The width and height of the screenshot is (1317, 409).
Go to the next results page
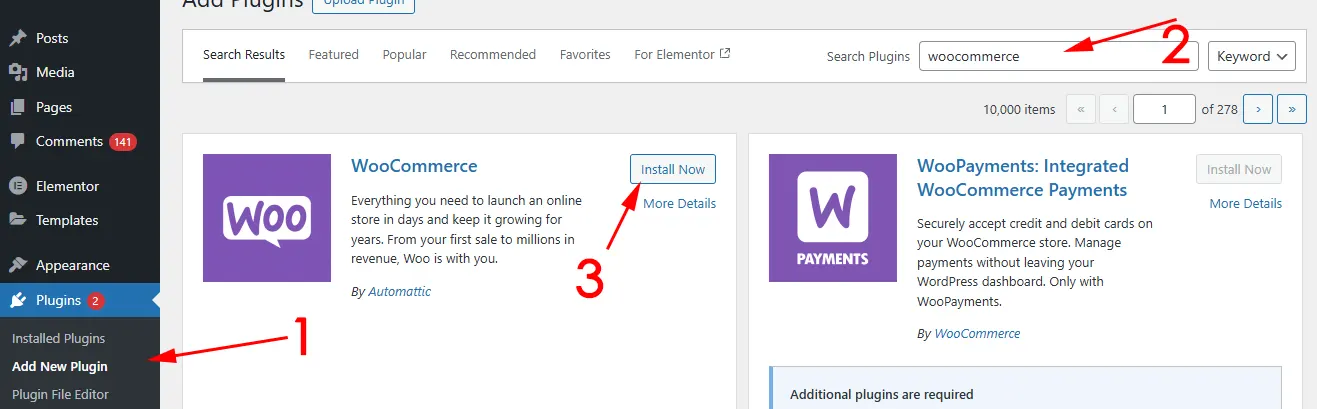1258,109
